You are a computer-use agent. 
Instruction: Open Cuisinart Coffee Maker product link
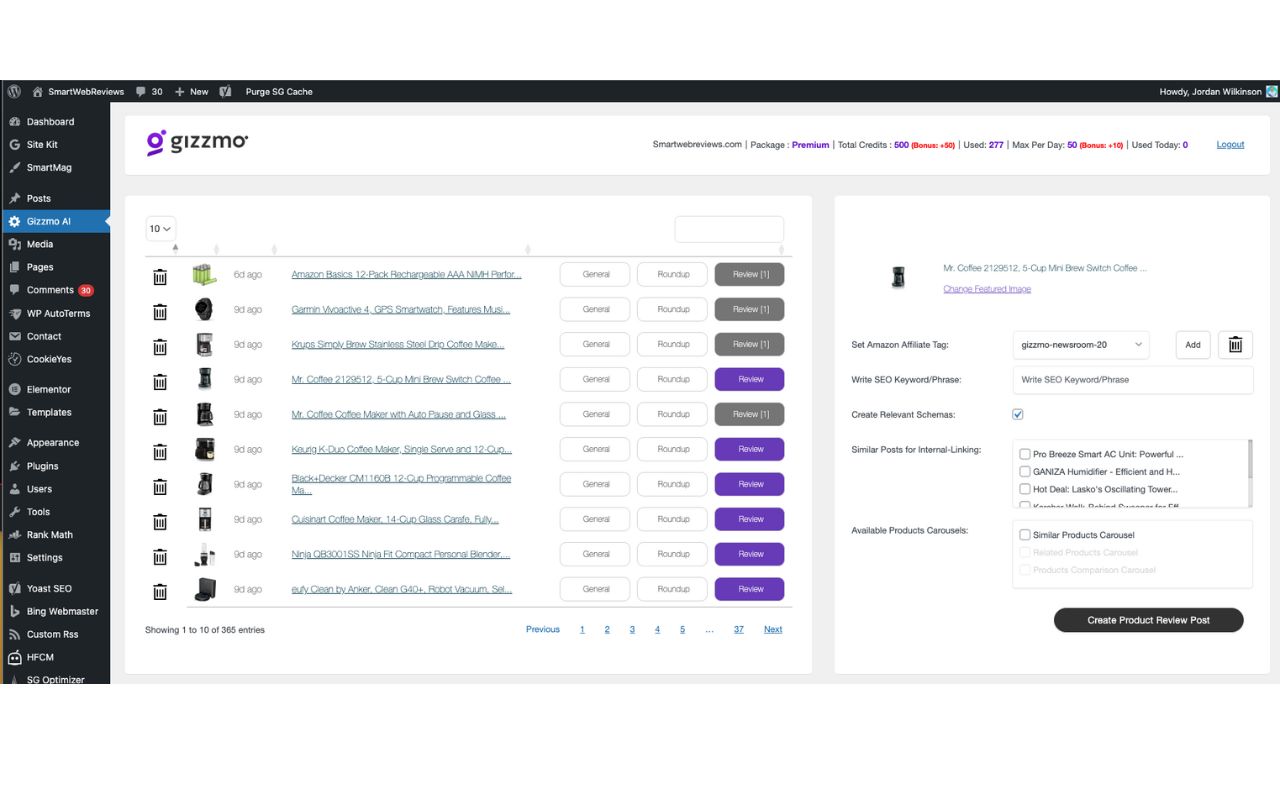395,519
